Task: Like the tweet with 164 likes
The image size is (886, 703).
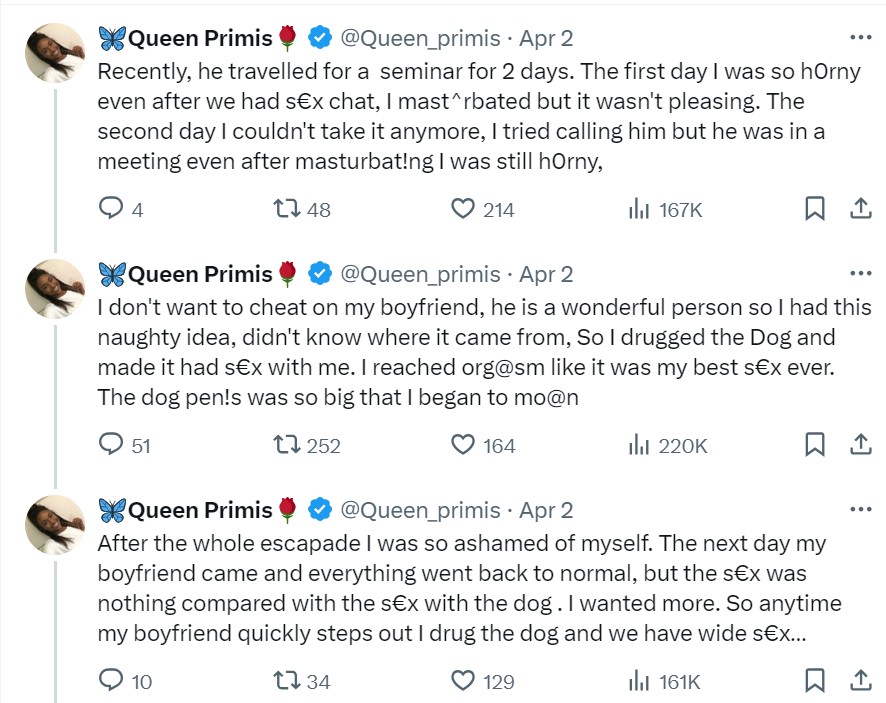Action: [x=462, y=445]
